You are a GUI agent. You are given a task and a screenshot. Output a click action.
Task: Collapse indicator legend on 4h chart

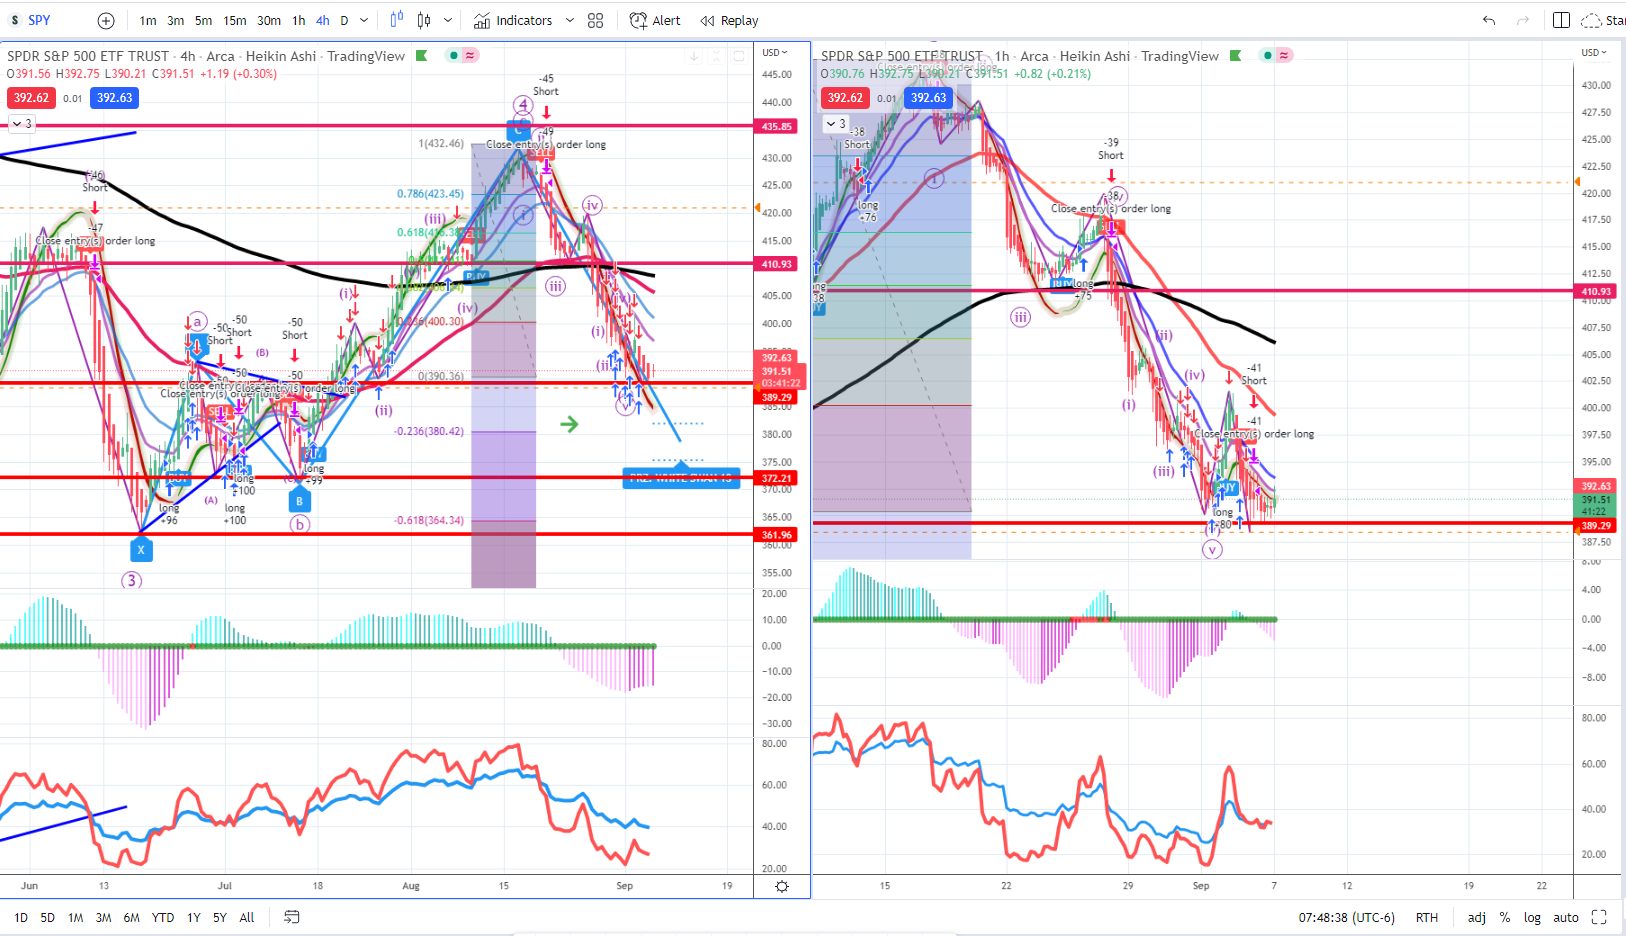(x=21, y=124)
